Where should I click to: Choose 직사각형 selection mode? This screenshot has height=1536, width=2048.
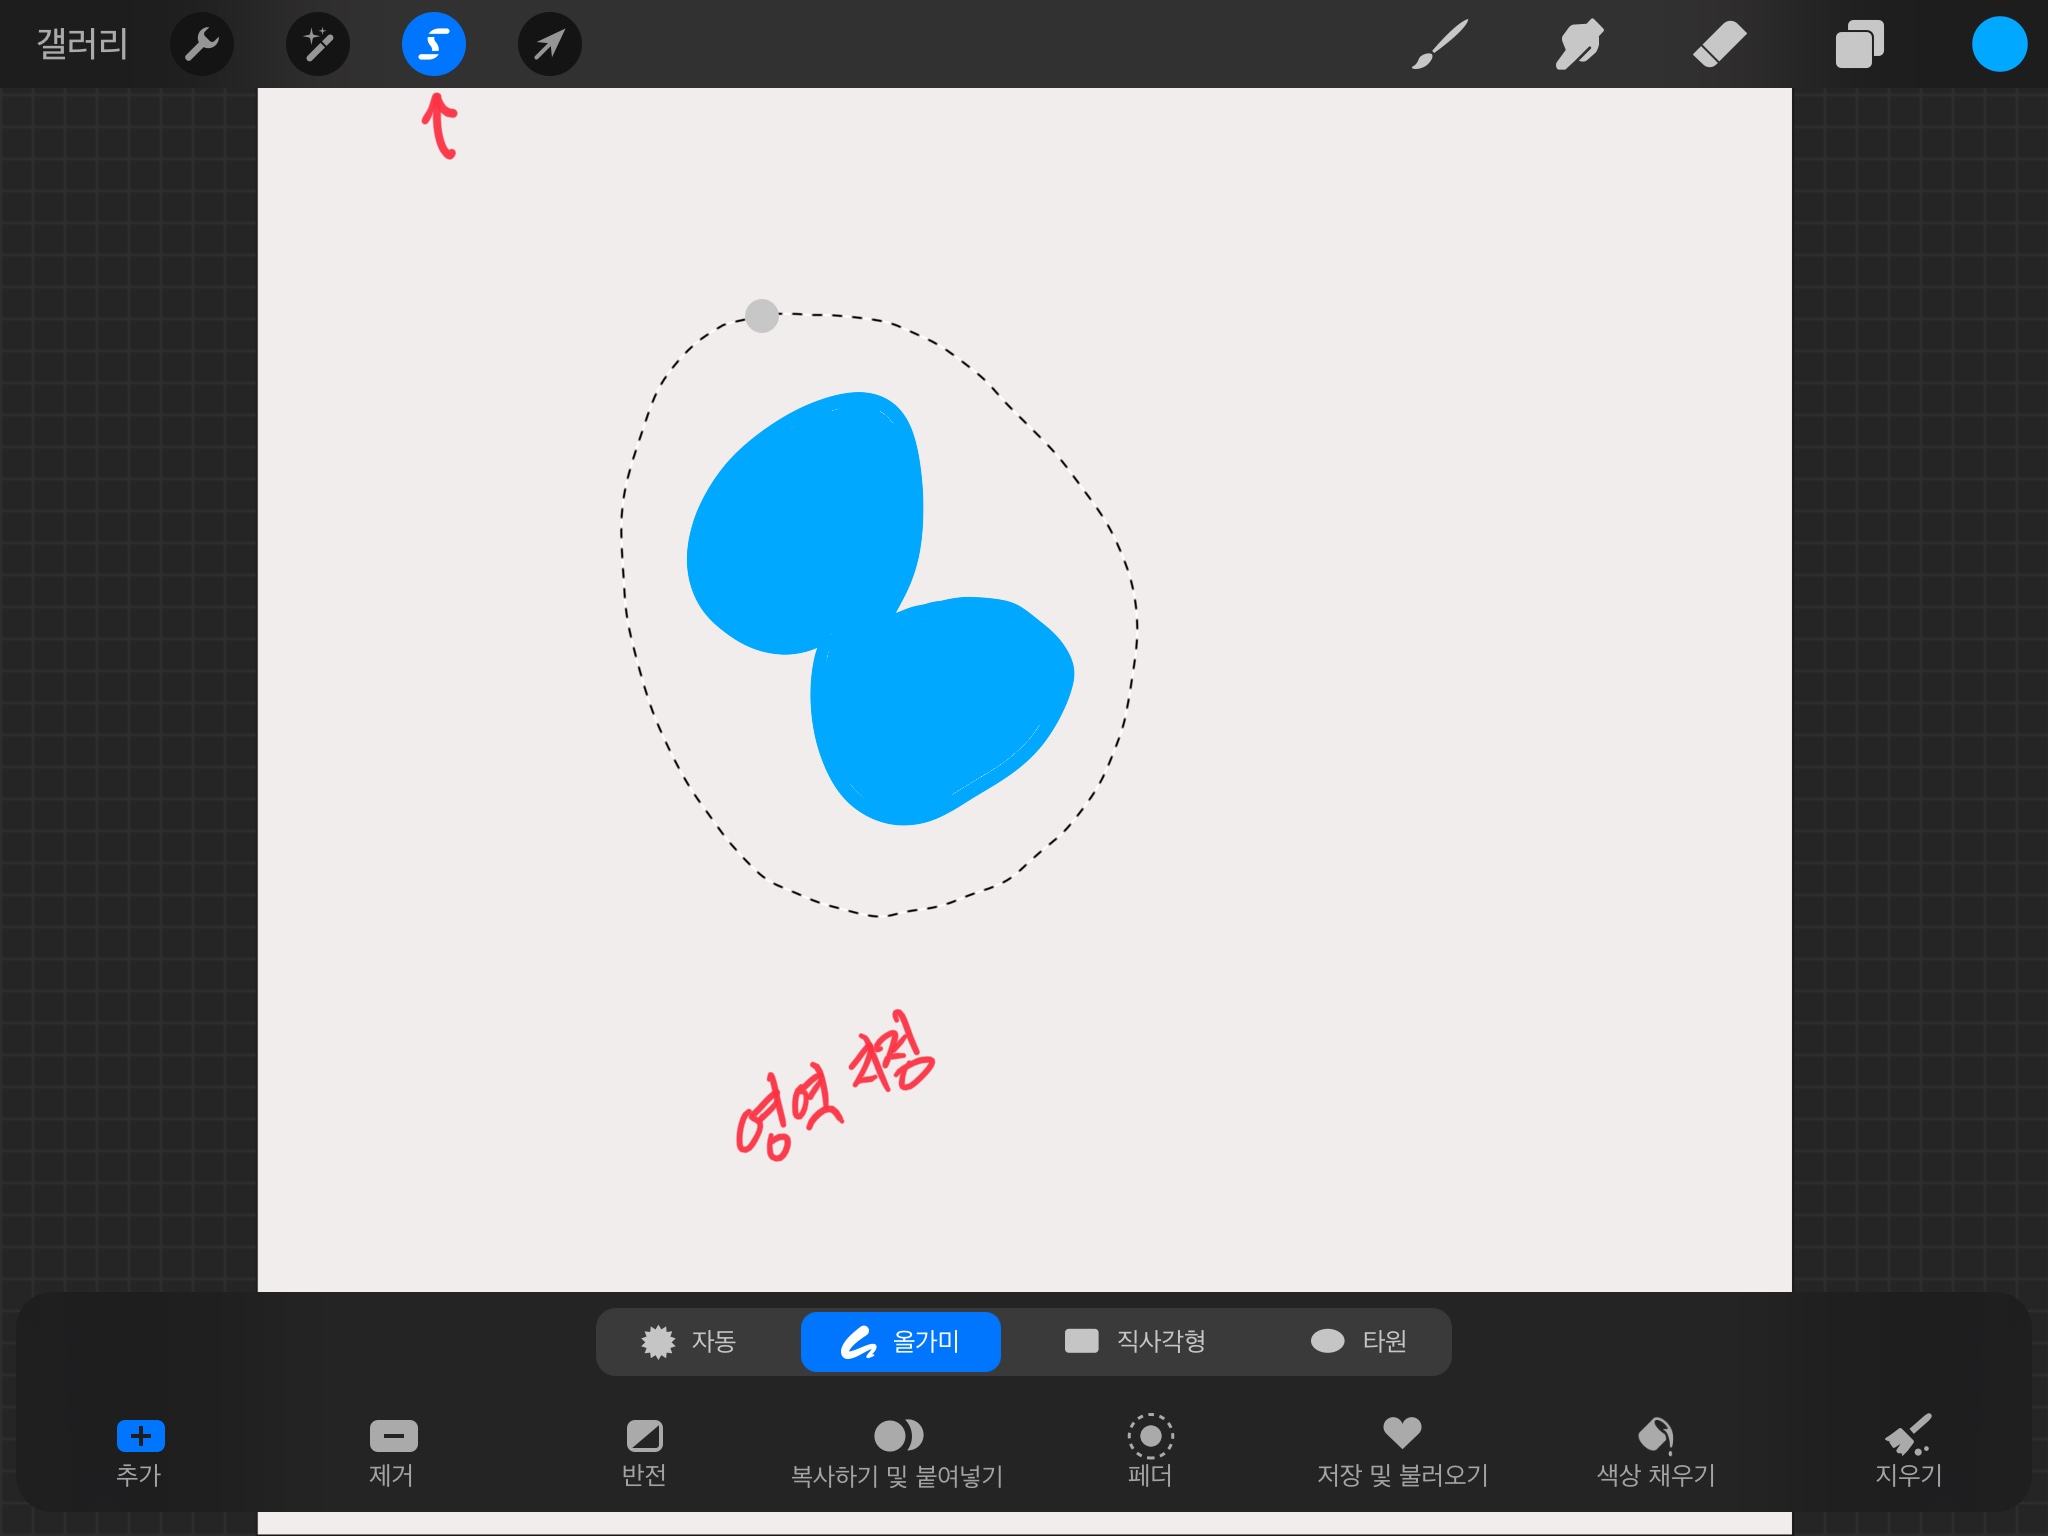point(1135,1341)
